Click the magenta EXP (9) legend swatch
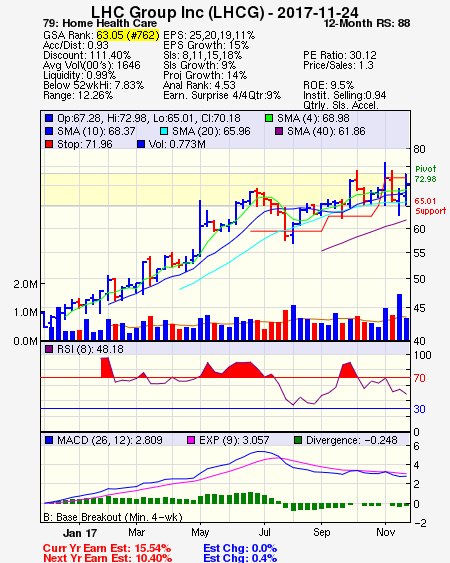Screen dimensions: 450x563 click(191, 440)
